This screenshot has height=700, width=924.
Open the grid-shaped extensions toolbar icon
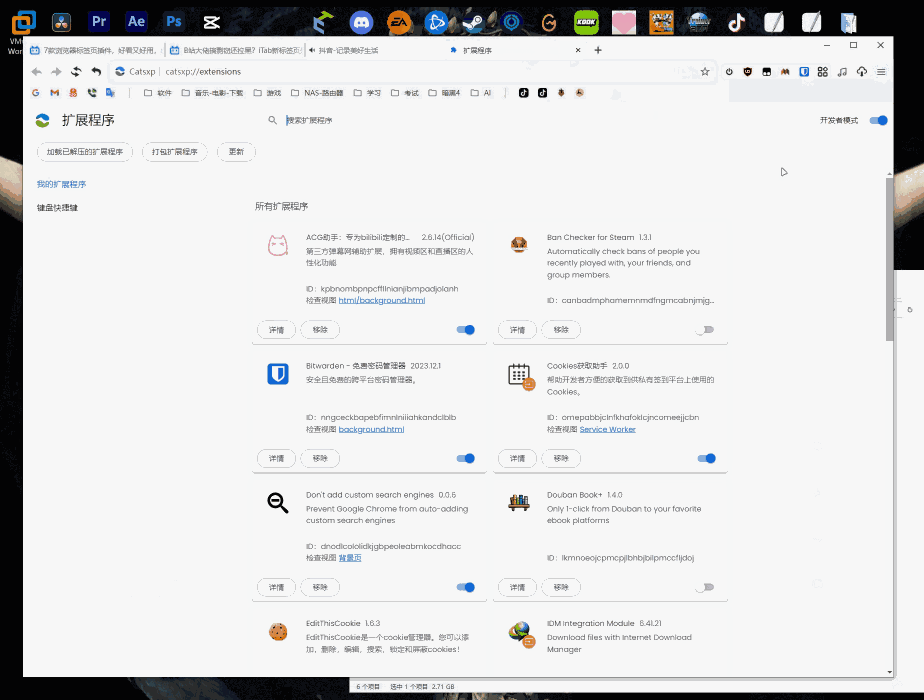click(x=823, y=72)
